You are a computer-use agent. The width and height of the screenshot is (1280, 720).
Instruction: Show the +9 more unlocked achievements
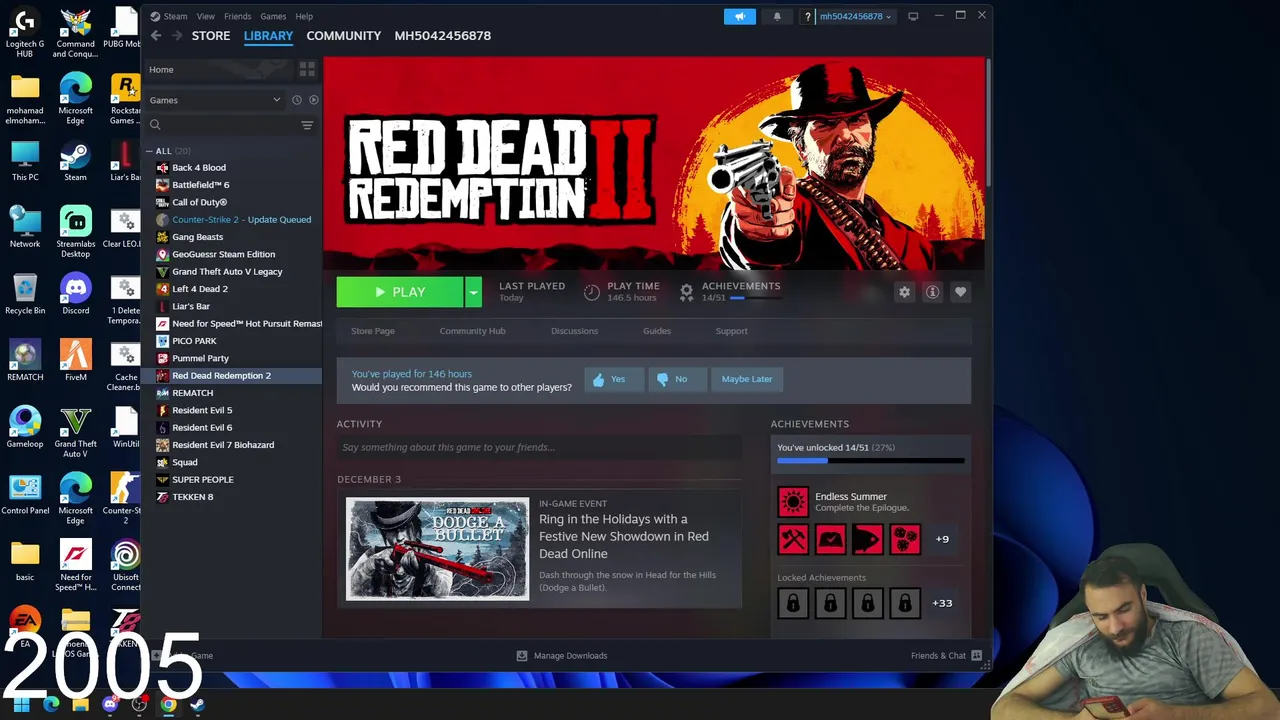[942, 539]
